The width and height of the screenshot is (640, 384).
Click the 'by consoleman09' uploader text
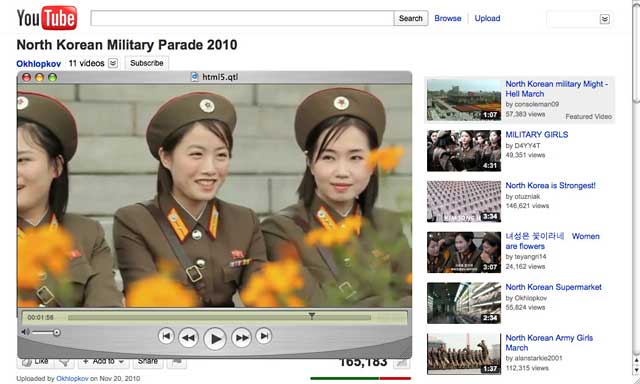click(x=532, y=104)
